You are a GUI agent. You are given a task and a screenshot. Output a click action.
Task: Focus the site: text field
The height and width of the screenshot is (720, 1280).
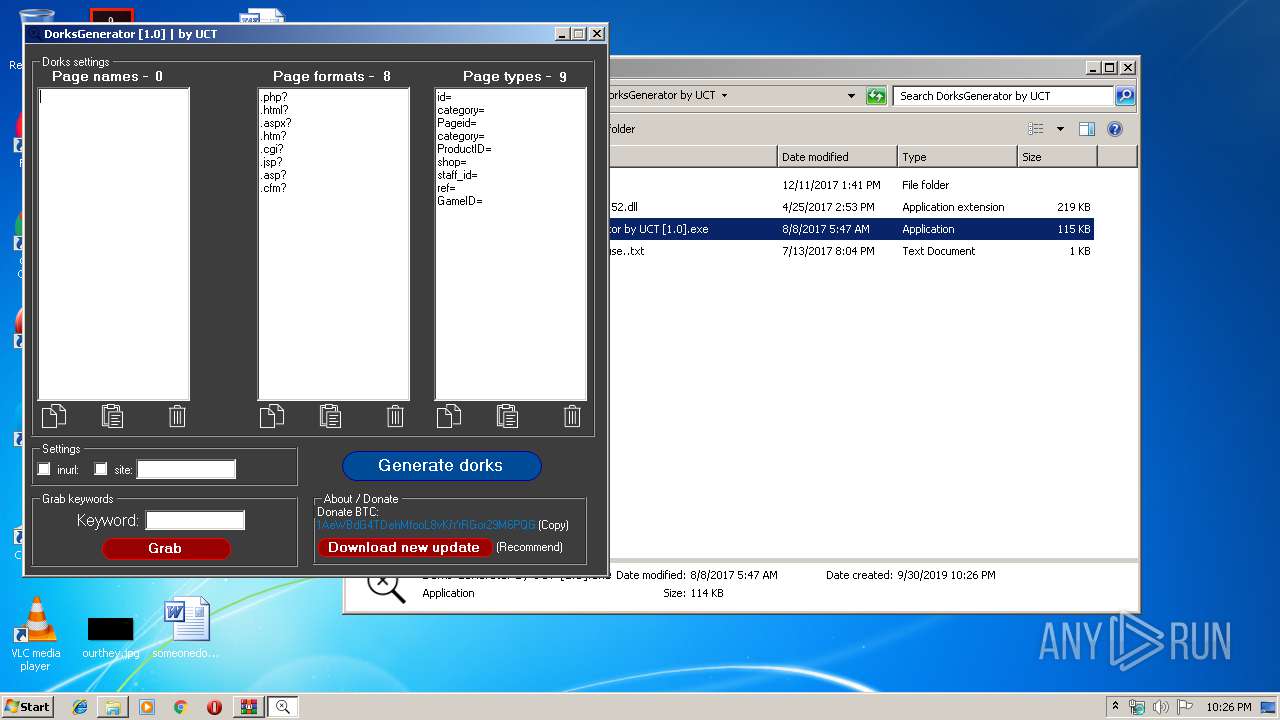[186, 469]
